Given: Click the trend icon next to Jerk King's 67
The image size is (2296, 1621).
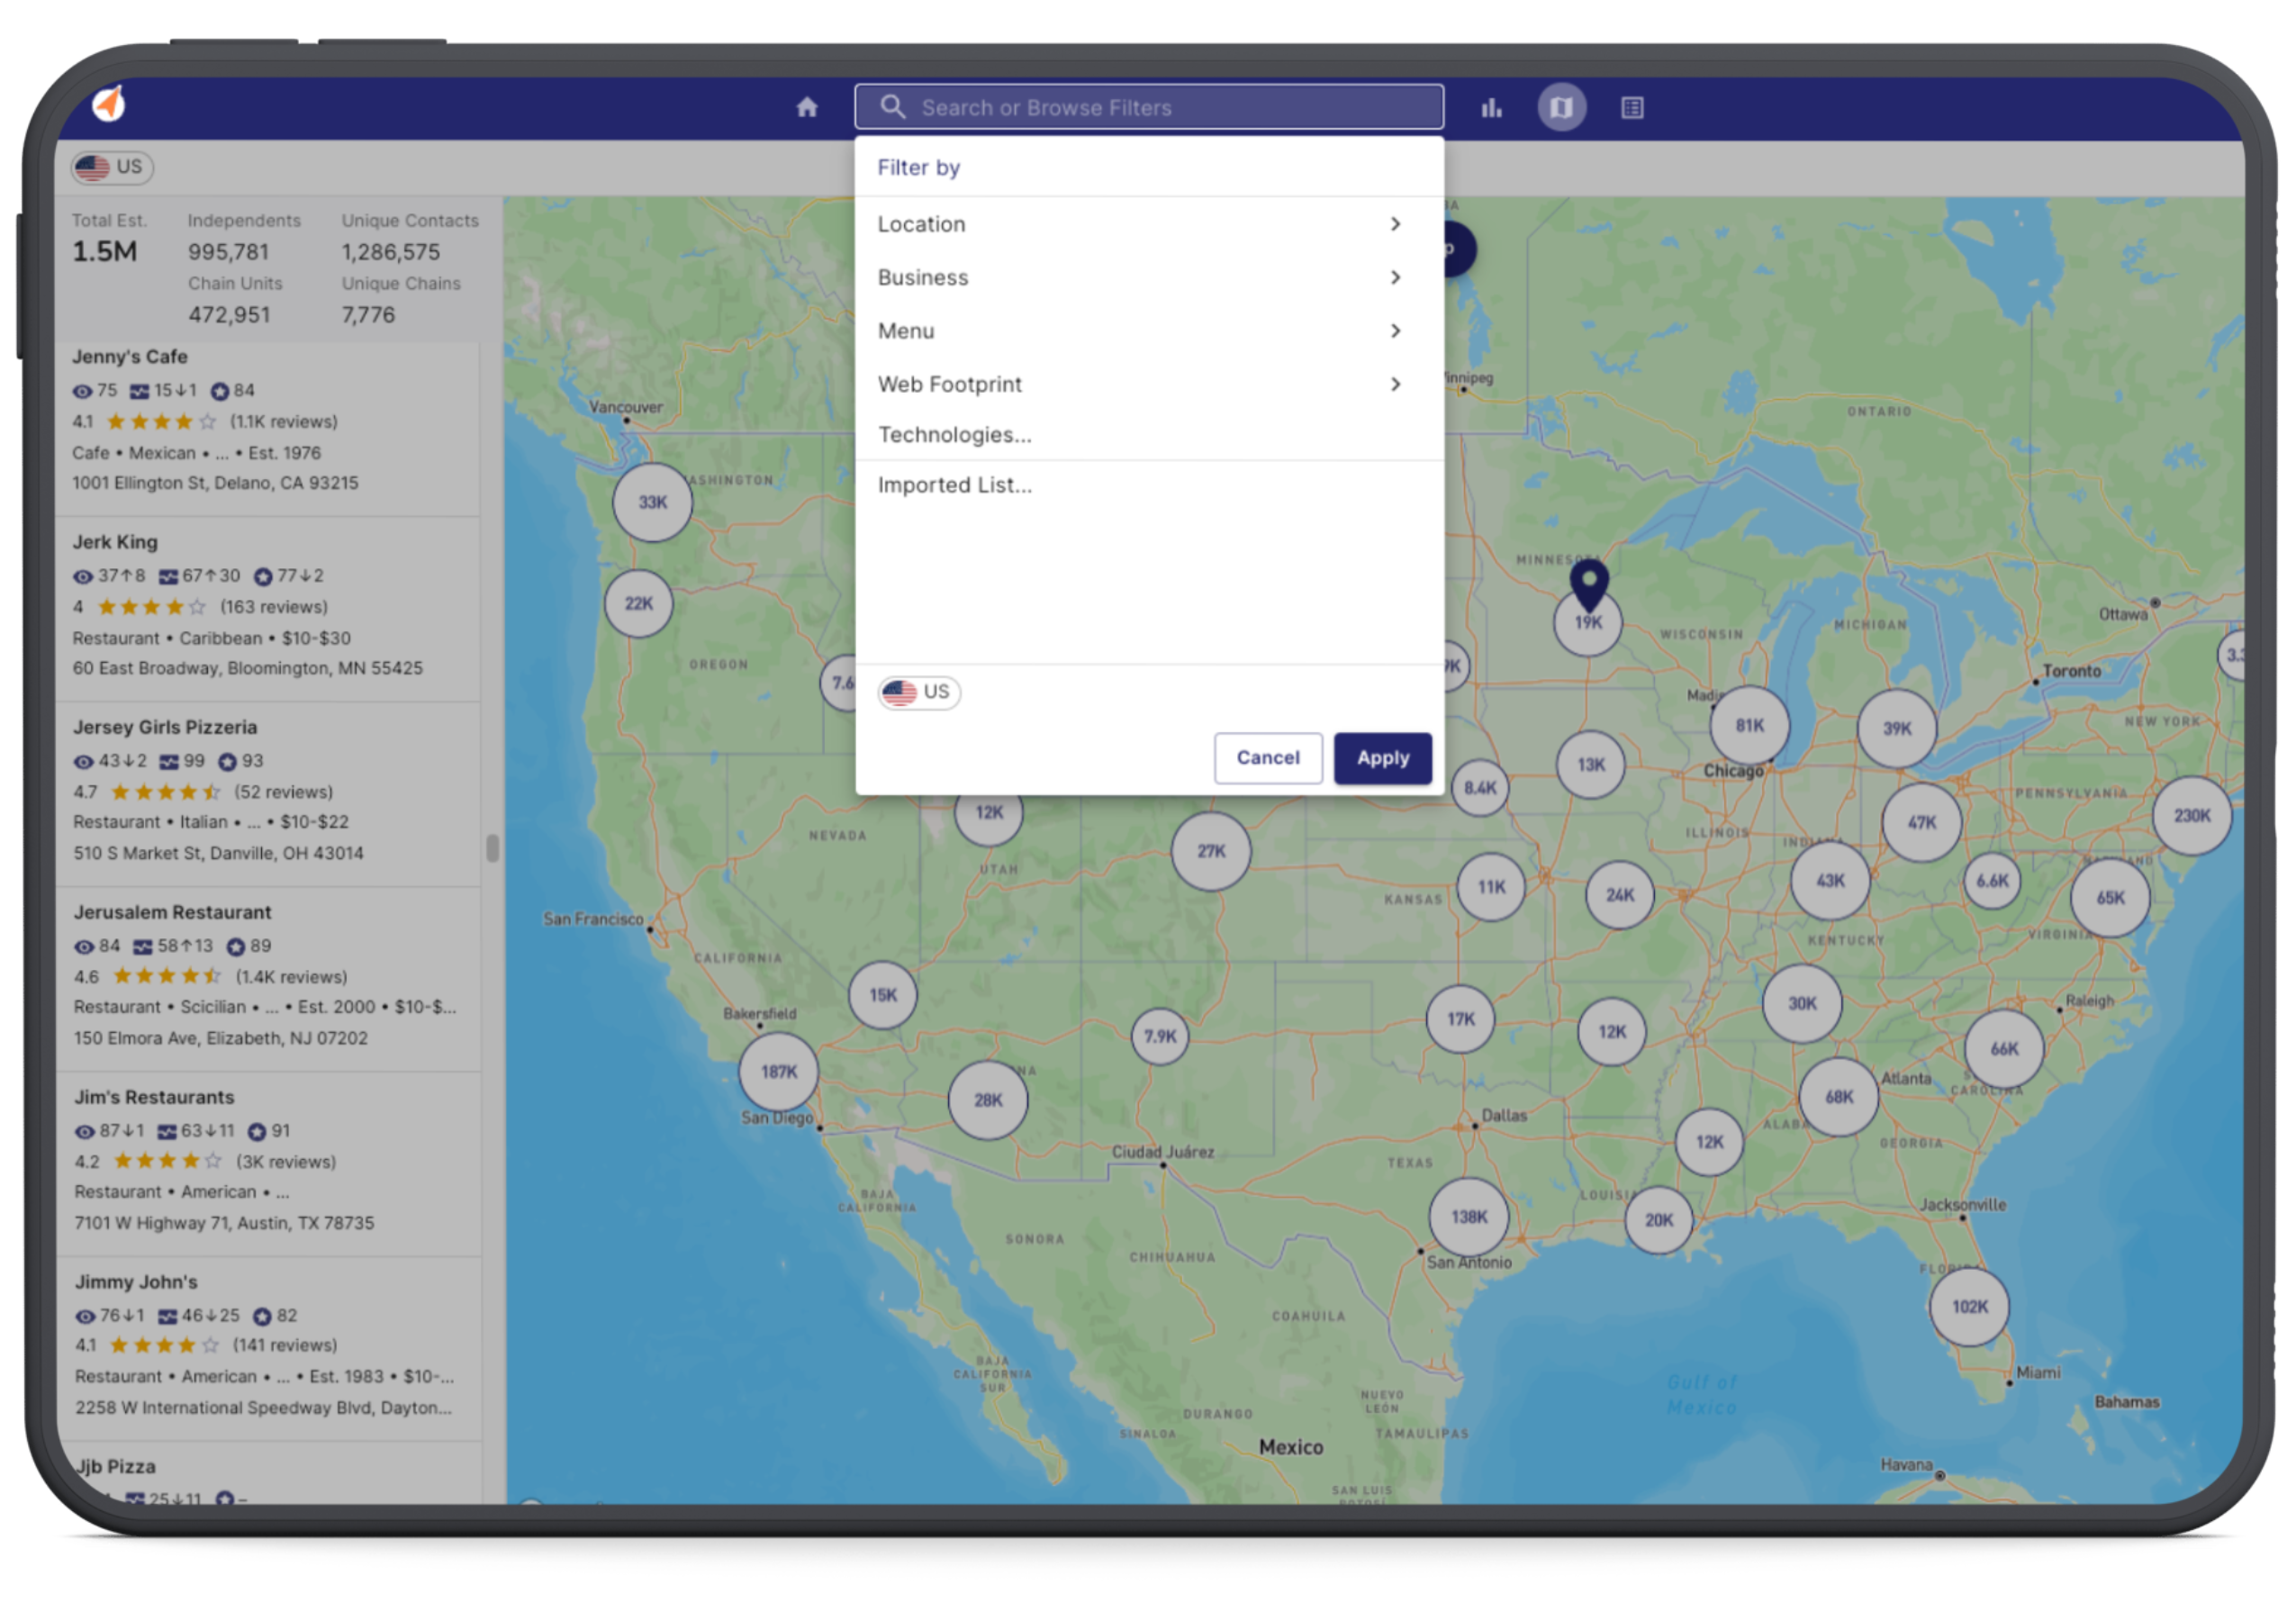Looking at the screenshot, I should 169,577.
